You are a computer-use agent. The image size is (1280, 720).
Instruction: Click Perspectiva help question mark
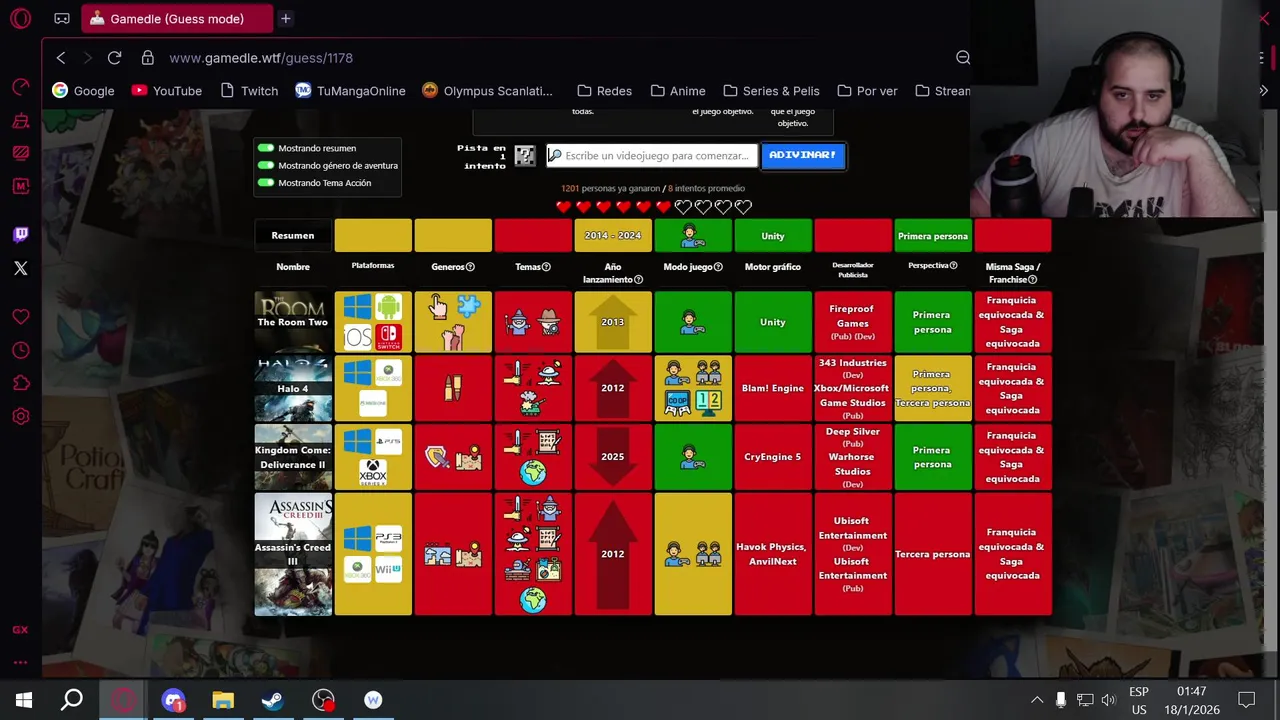click(953, 266)
